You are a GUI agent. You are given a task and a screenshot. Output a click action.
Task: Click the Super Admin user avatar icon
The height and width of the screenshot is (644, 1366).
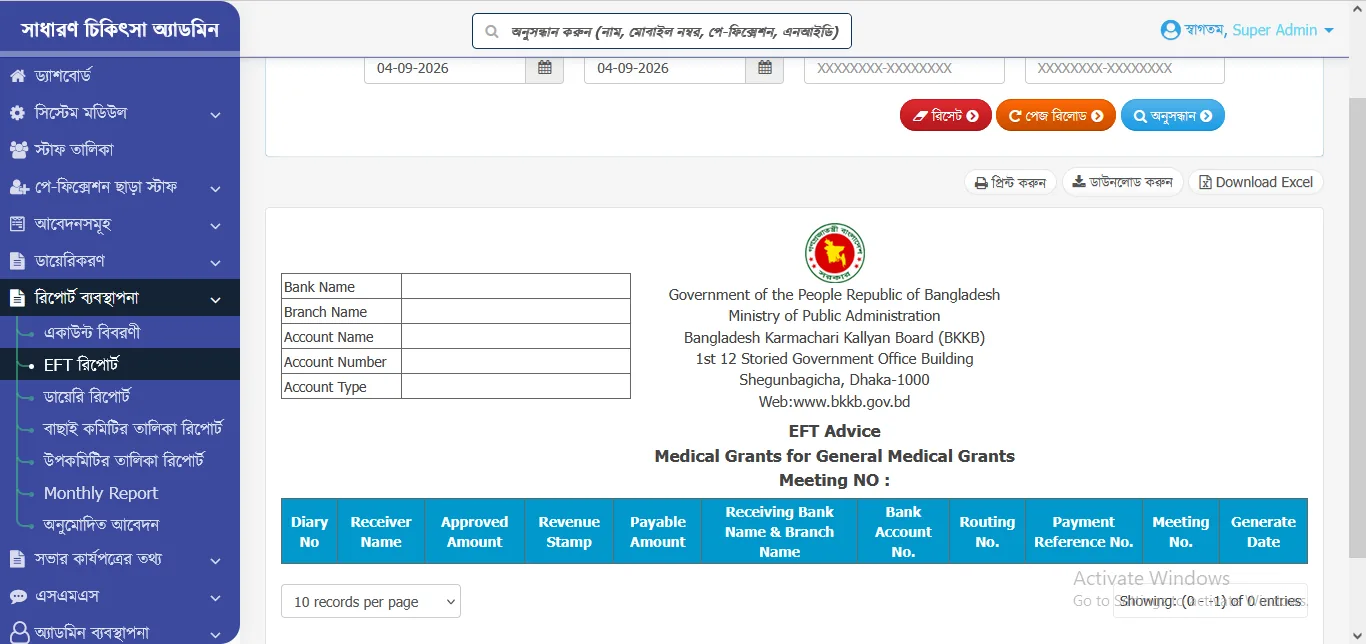(x=1170, y=30)
